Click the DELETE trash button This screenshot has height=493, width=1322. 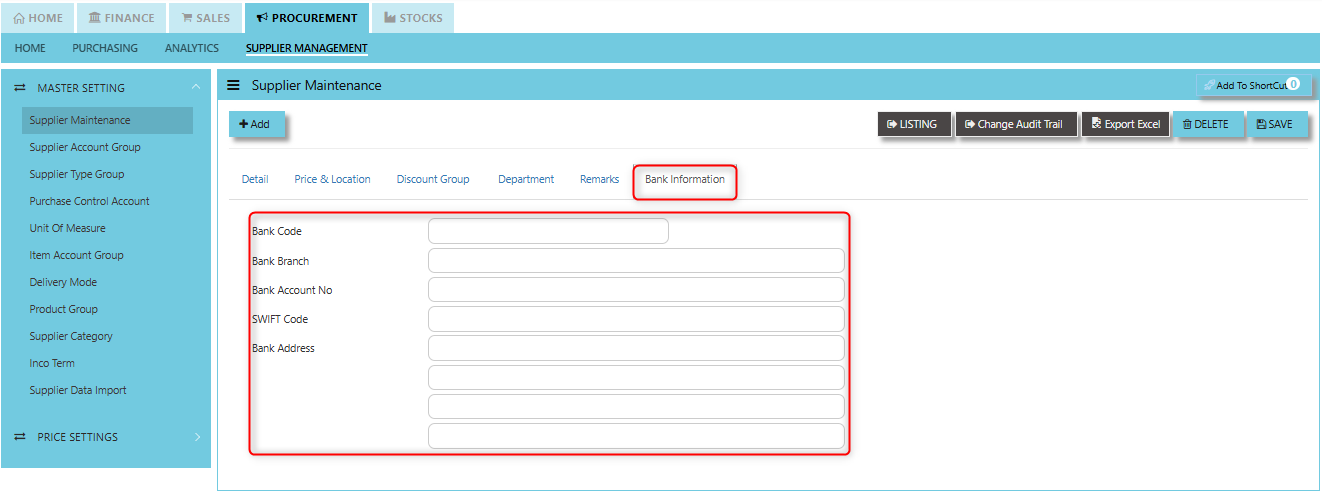[x=1207, y=124]
